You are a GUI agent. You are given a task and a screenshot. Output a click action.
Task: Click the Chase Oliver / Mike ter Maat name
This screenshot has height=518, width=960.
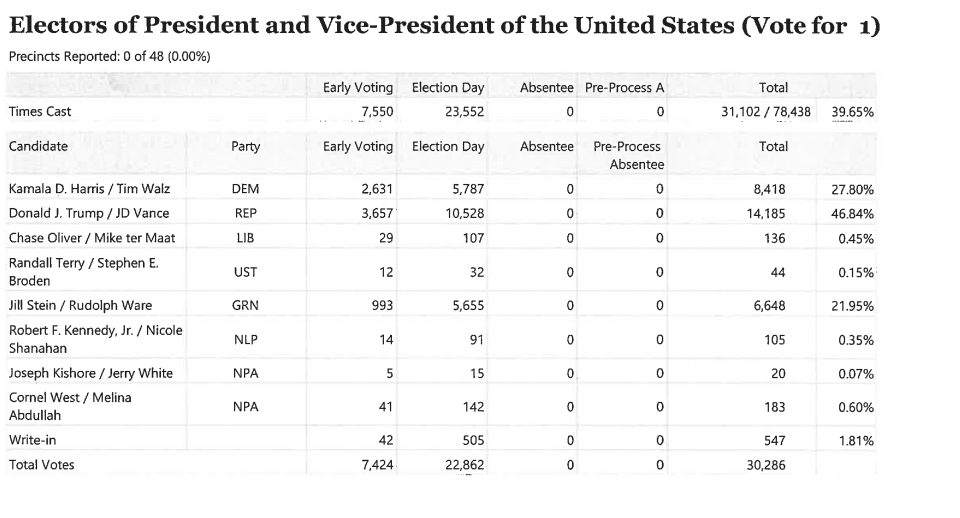pos(92,238)
